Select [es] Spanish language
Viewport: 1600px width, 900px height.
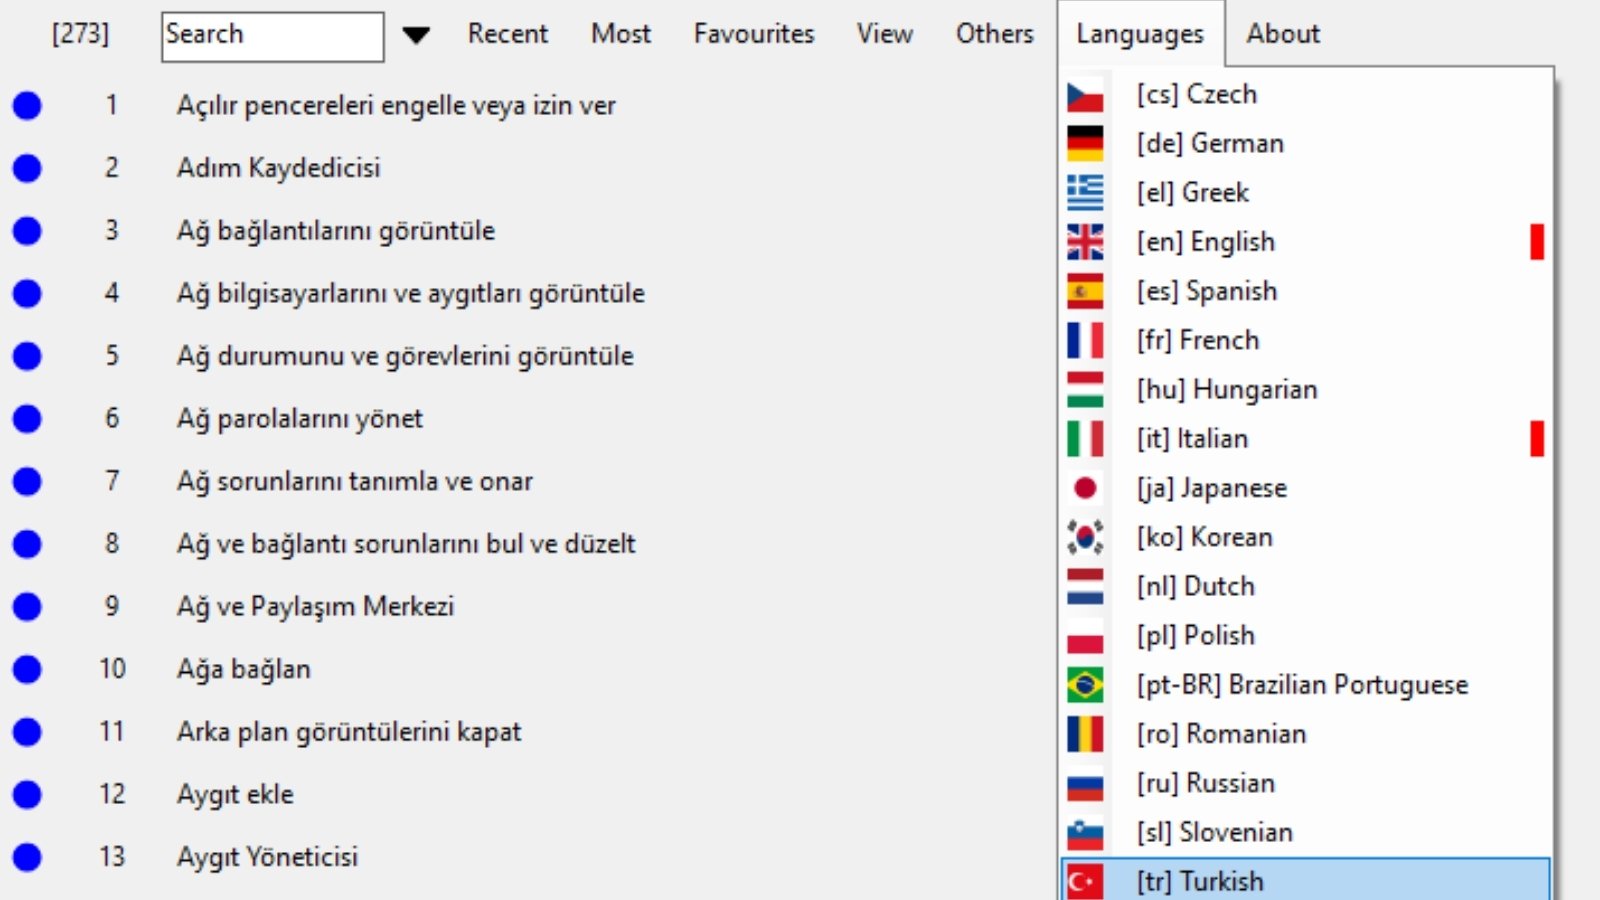pos(1305,291)
